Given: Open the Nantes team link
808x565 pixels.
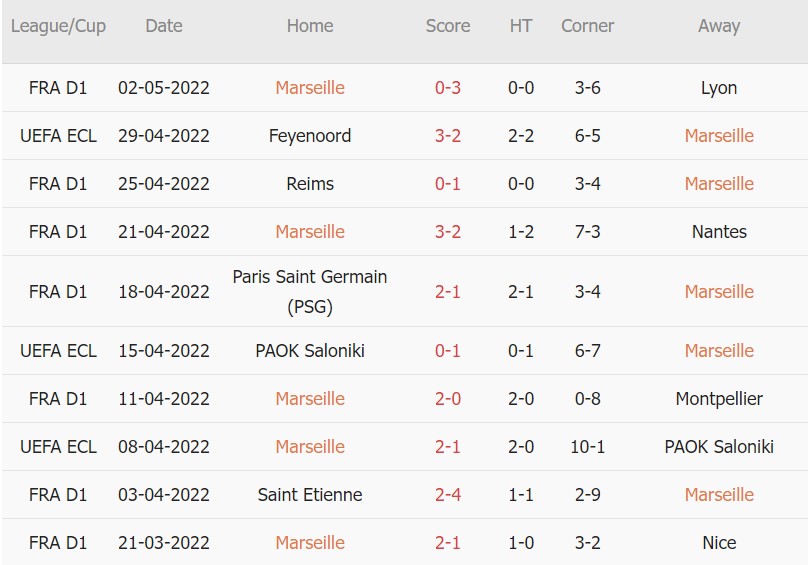Looking at the screenshot, I should pyautogui.click(x=719, y=232).
